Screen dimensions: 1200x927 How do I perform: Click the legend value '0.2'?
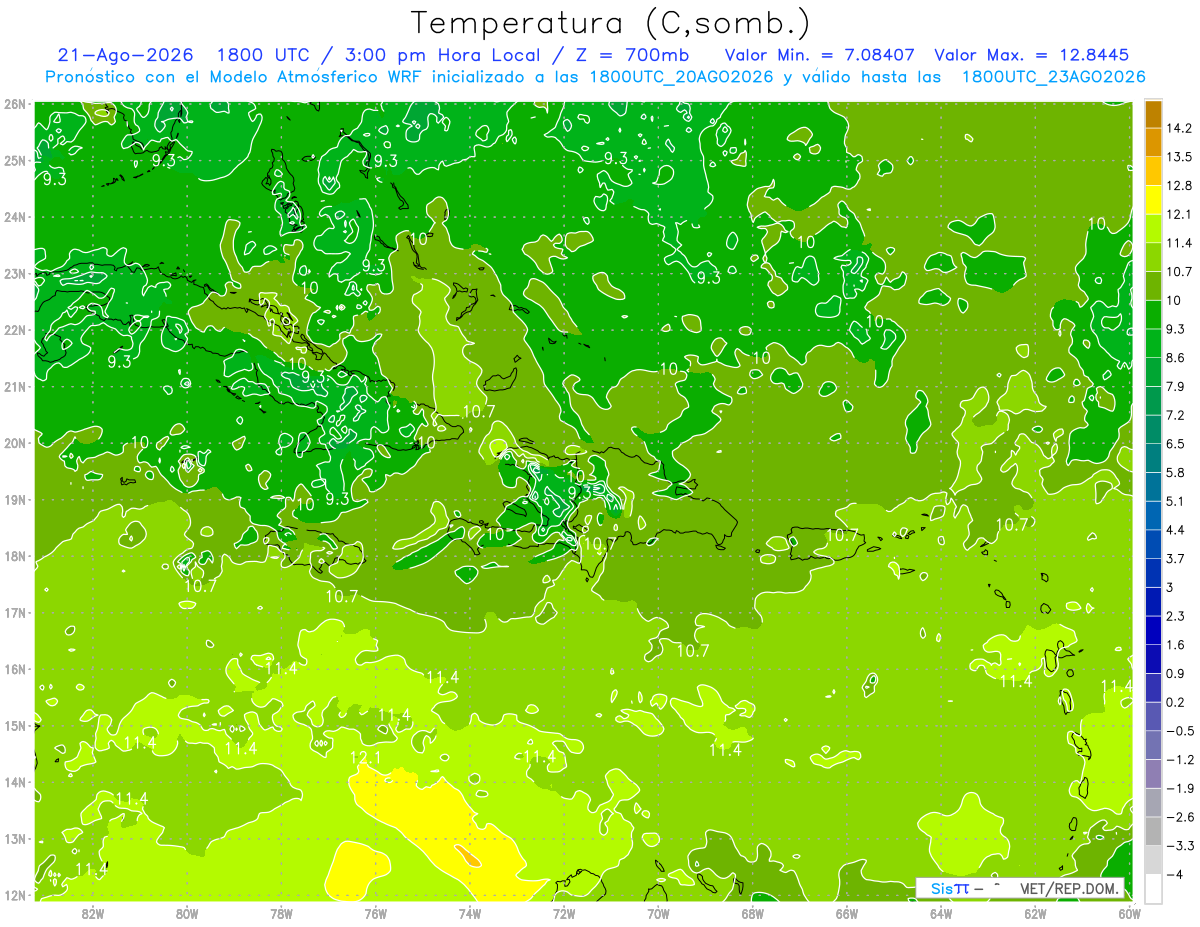pos(1176,702)
